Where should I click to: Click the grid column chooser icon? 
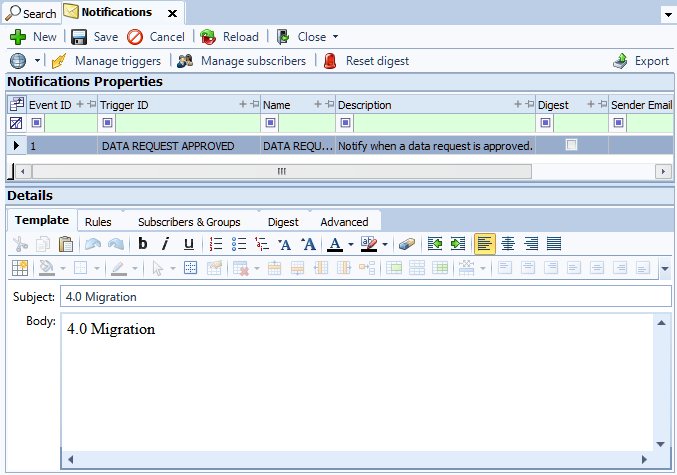pyautogui.click(x=17, y=104)
